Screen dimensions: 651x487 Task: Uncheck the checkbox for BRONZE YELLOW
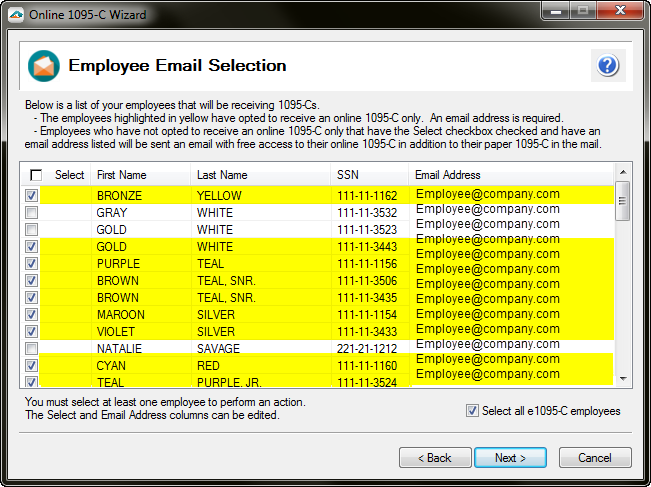(32, 195)
